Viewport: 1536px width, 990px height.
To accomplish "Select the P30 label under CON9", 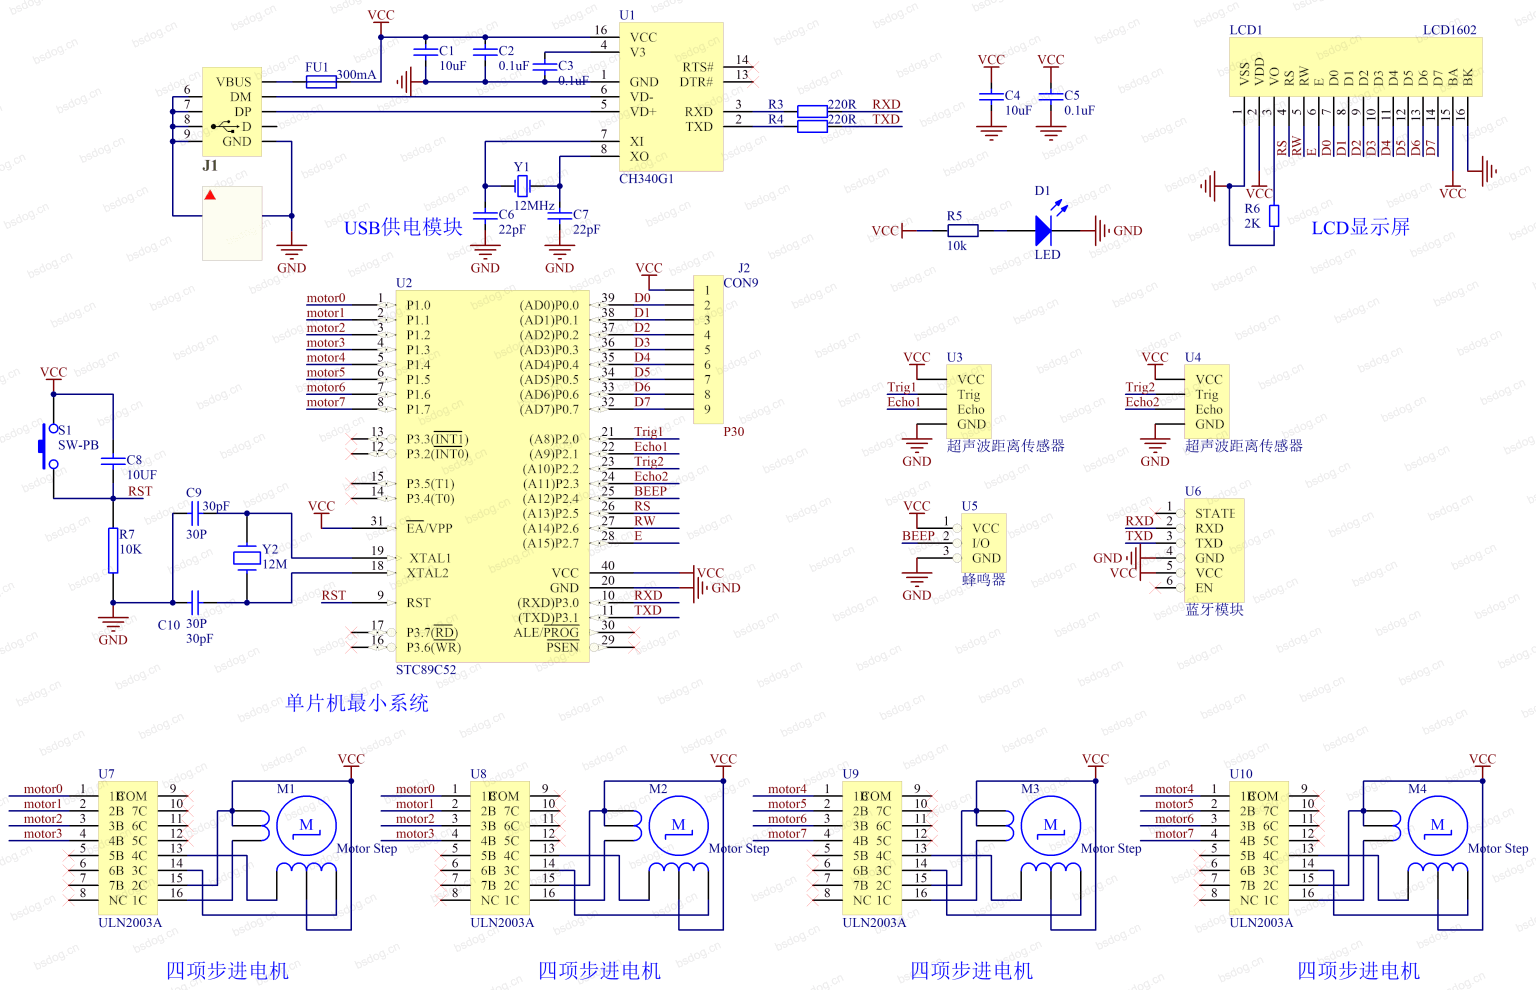I will [734, 432].
